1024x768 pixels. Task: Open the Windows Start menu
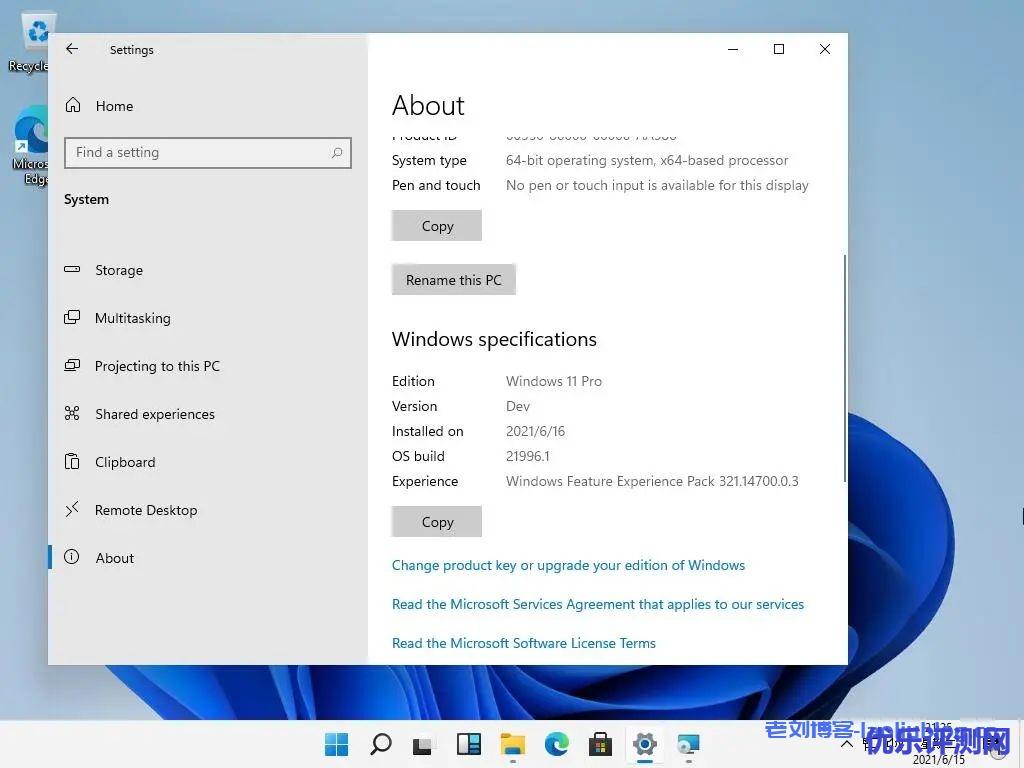(x=337, y=744)
